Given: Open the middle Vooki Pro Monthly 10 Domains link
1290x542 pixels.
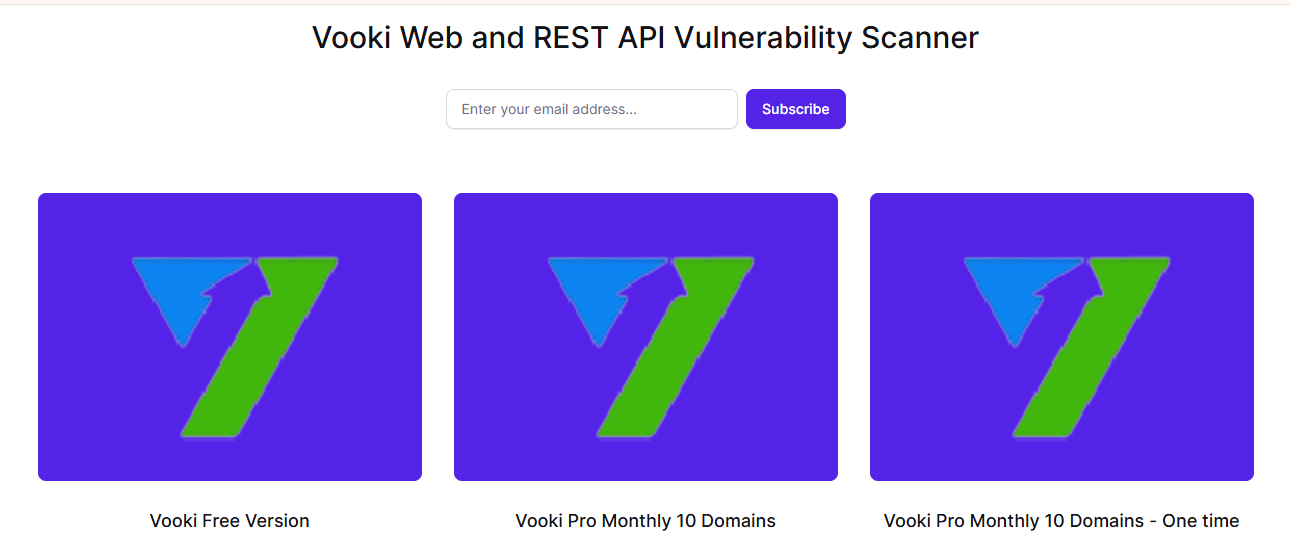Looking at the screenshot, I should (645, 521).
